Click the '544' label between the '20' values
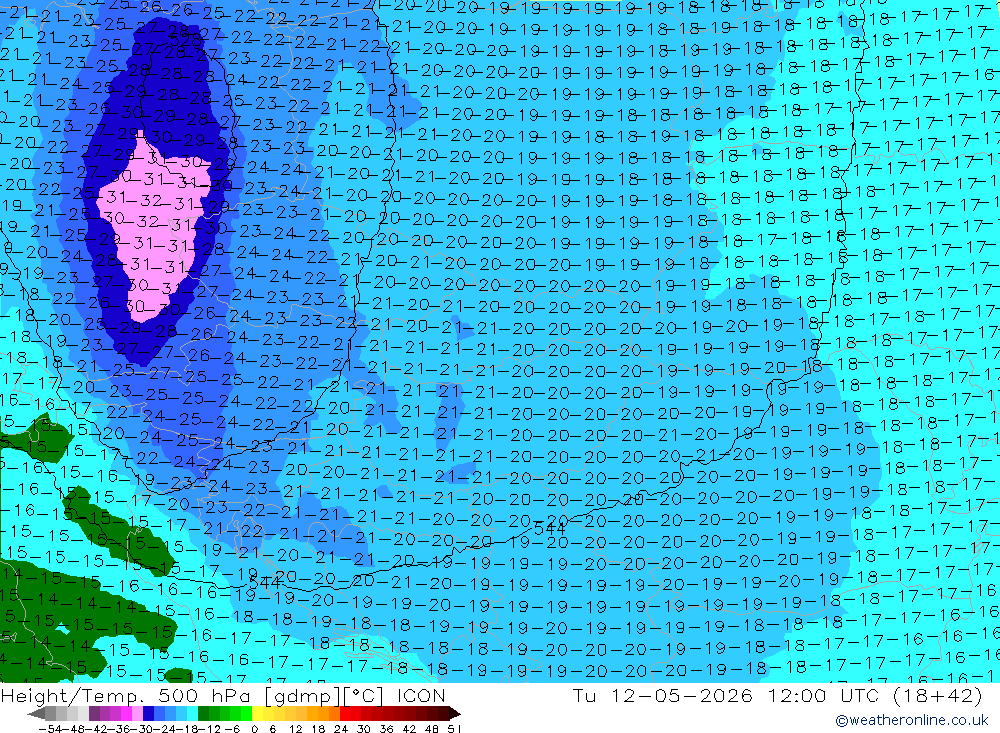 [x=549, y=529]
